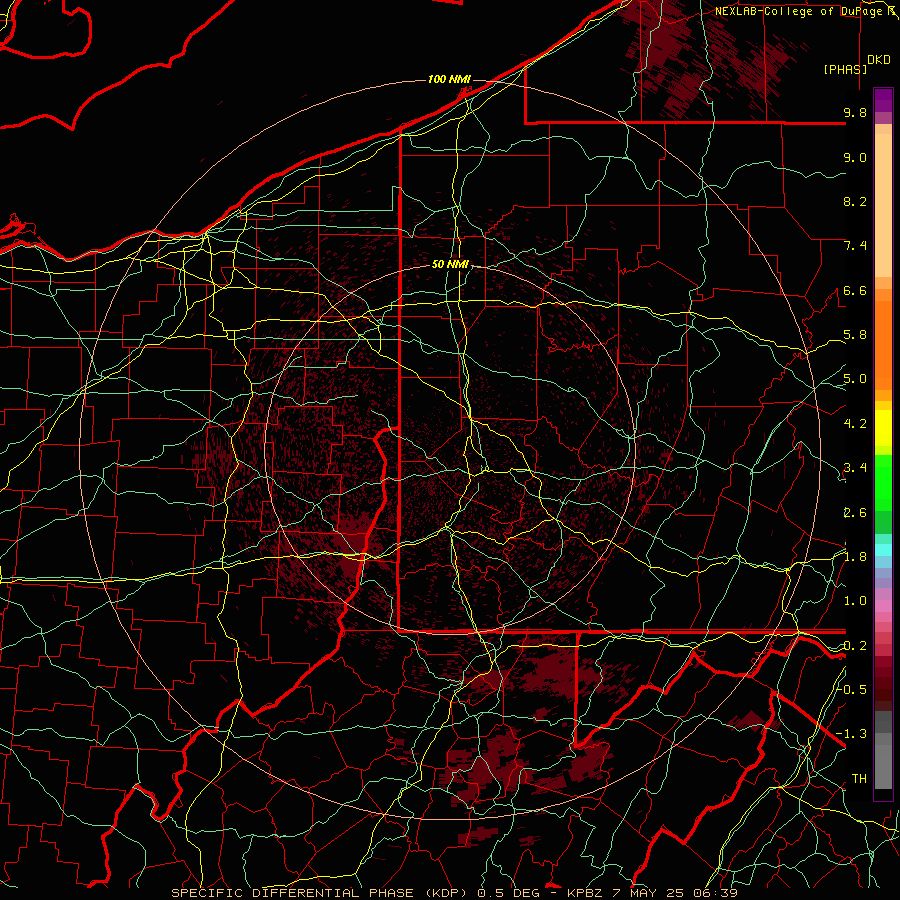
Task: Click "(KDP)" in the bottom caption
Action: 445,893
